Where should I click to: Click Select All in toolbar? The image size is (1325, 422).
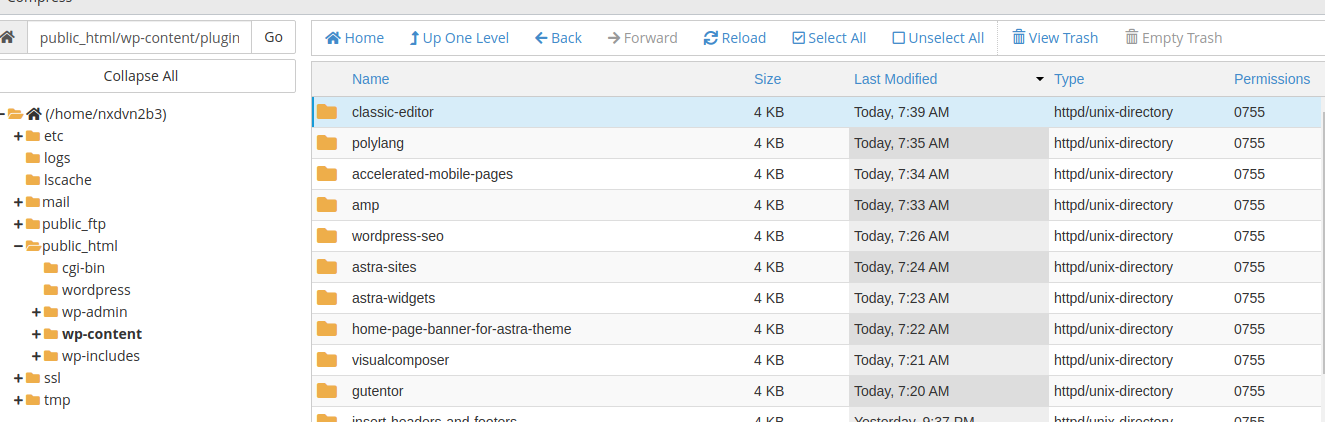829,38
